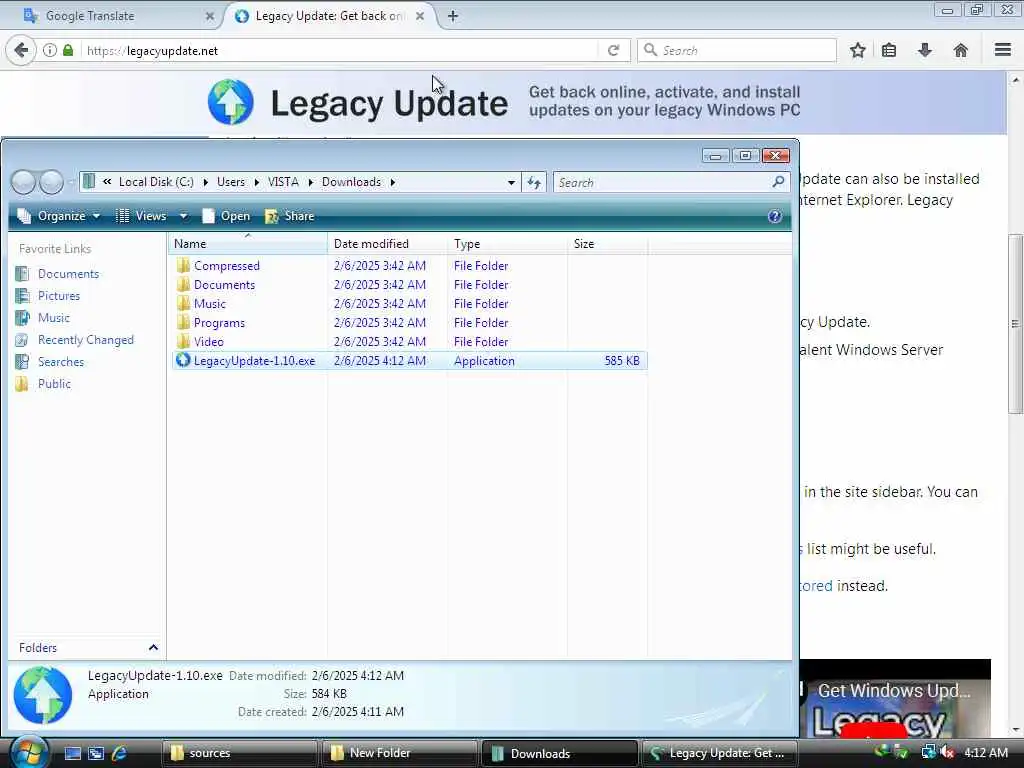This screenshot has height=768, width=1024.
Task: Click VISTA breadcrumb segment
Action: 283,182
